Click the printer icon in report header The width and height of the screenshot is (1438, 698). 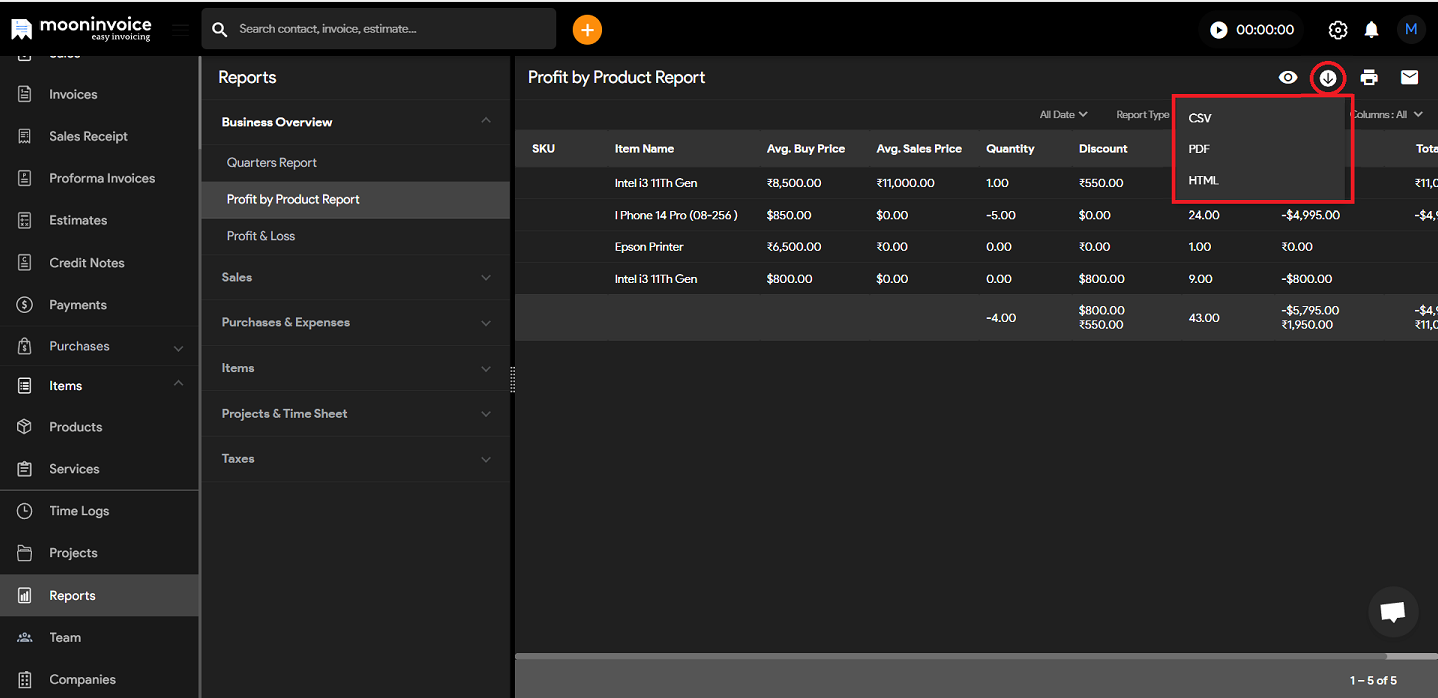1369,78
